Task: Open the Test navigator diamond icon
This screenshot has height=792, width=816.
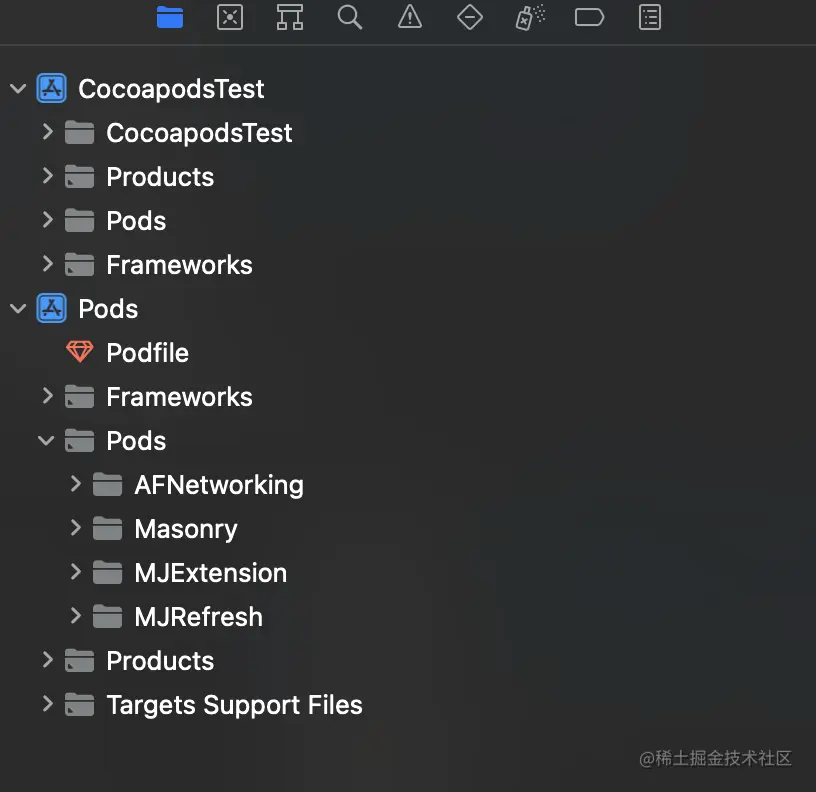Action: (x=470, y=17)
